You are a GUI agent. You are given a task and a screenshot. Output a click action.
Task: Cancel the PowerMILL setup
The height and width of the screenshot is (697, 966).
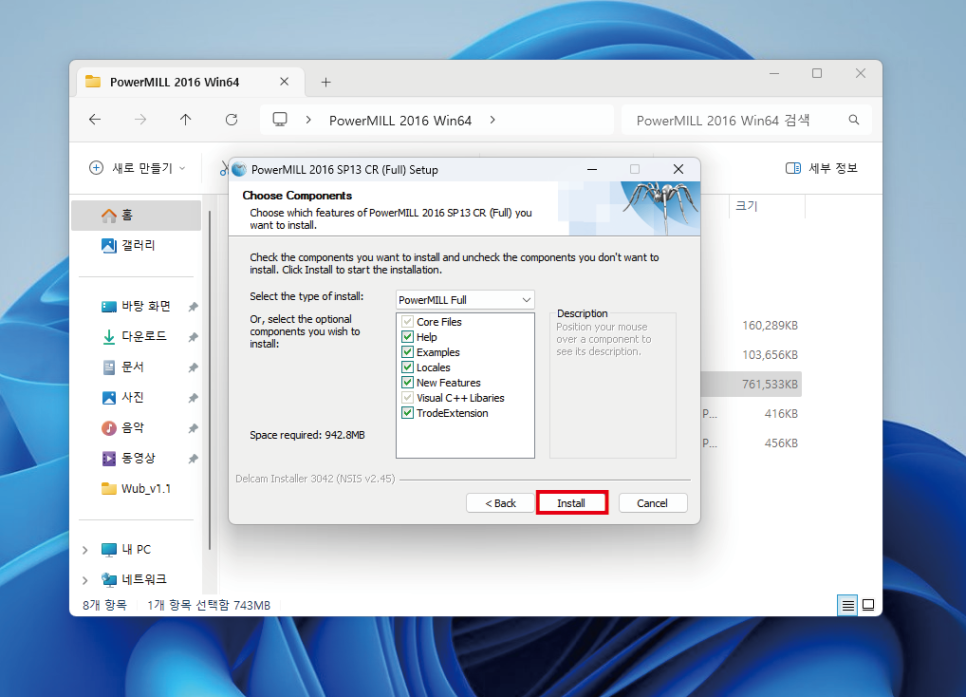coord(652,503)
